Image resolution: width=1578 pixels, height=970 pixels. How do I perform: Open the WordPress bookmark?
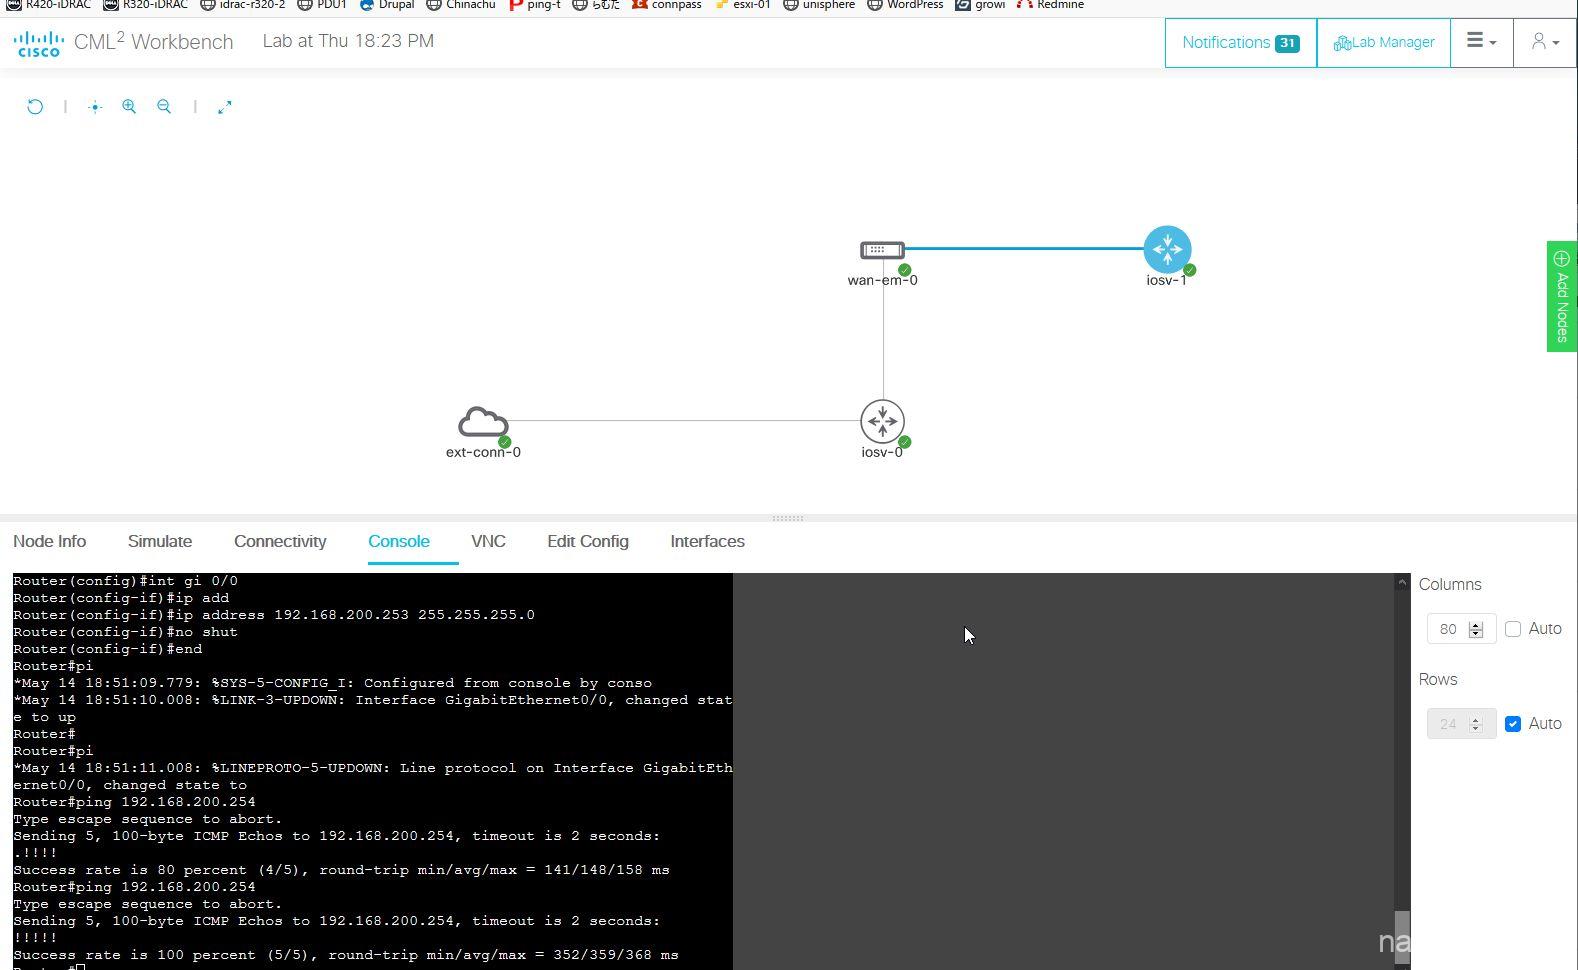pos(905,5)
